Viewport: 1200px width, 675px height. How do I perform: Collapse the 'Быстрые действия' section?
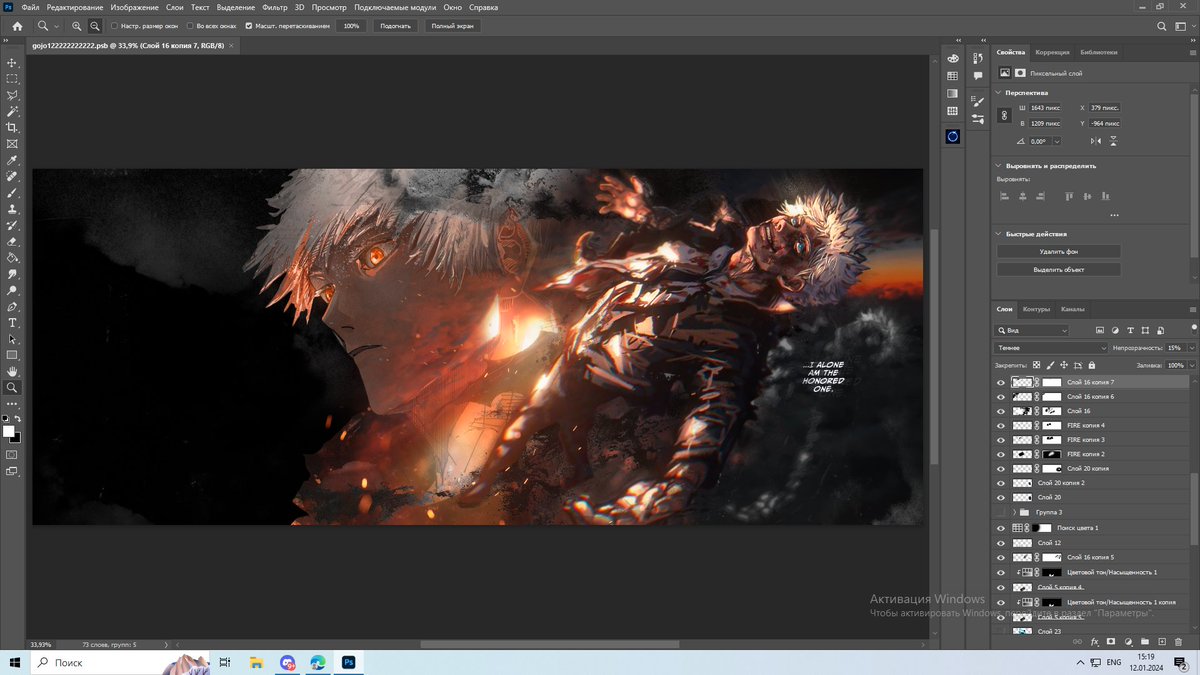tap(998, 234)
